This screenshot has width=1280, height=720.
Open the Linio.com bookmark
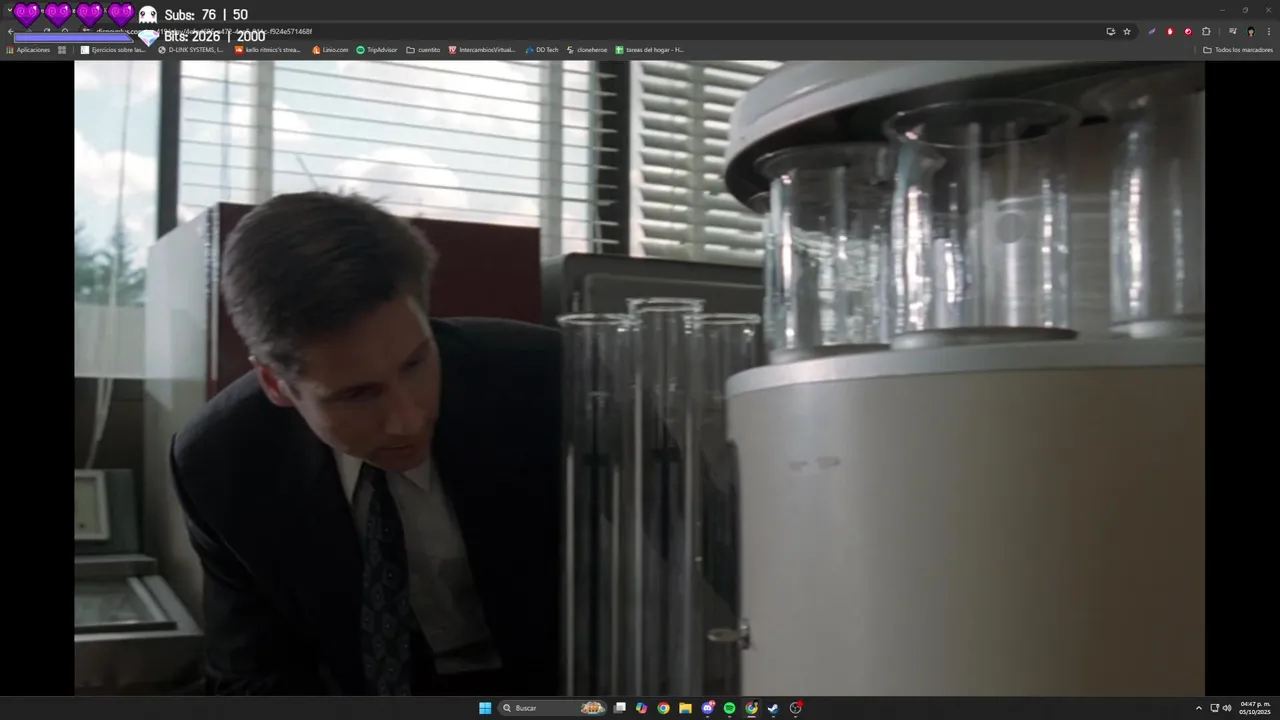tap(330, 50)
